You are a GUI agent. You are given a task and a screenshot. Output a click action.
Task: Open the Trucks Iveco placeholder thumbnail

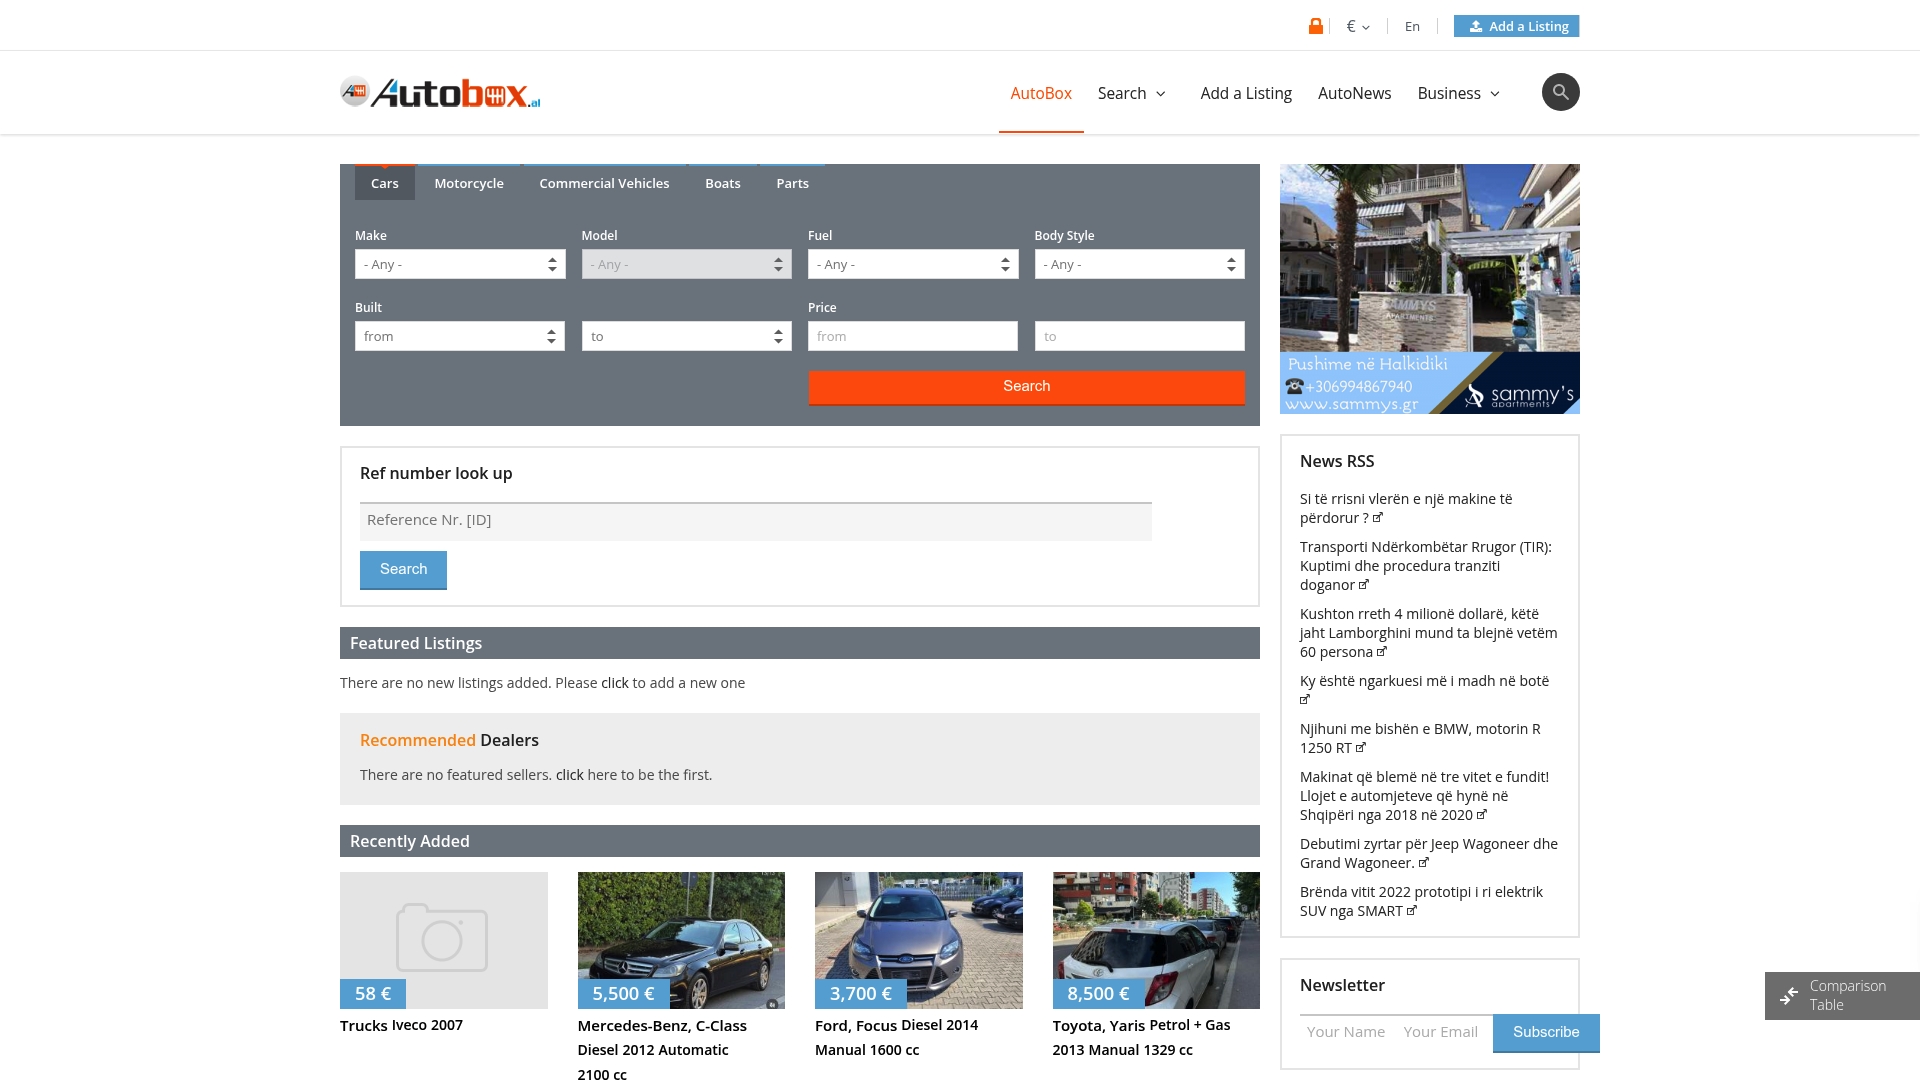click(444, 940)
